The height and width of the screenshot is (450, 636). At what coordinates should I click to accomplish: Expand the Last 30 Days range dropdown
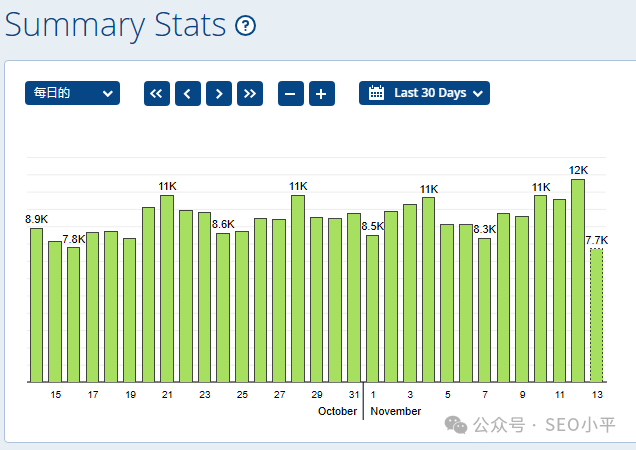click(424, 93)
